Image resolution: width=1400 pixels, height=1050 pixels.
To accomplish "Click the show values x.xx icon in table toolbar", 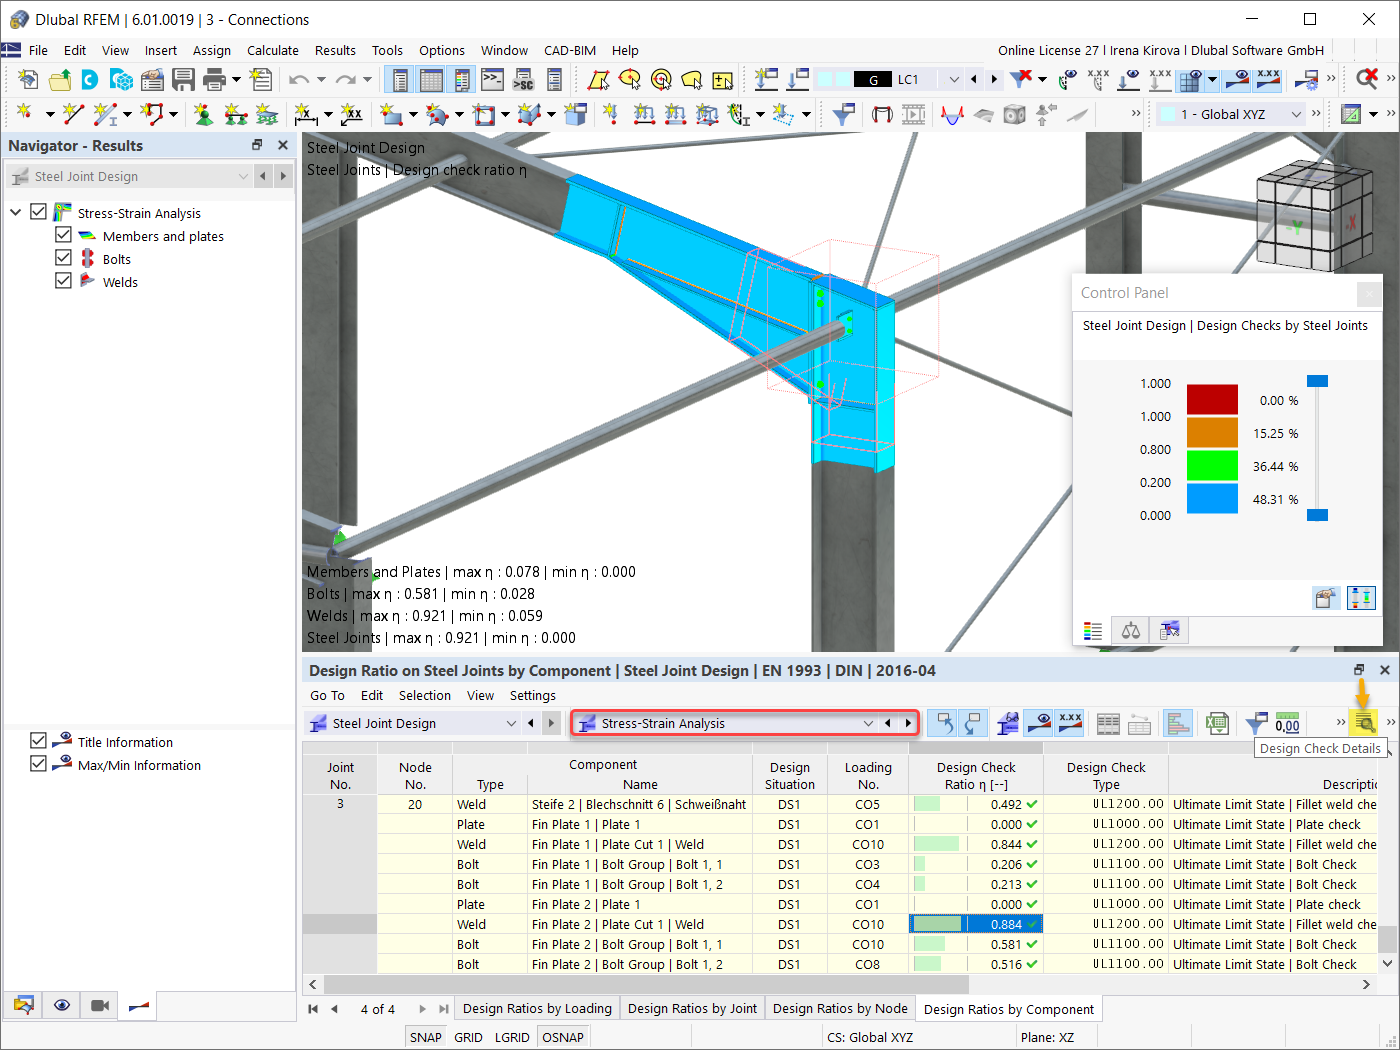I will click(x=1070, y=723).
